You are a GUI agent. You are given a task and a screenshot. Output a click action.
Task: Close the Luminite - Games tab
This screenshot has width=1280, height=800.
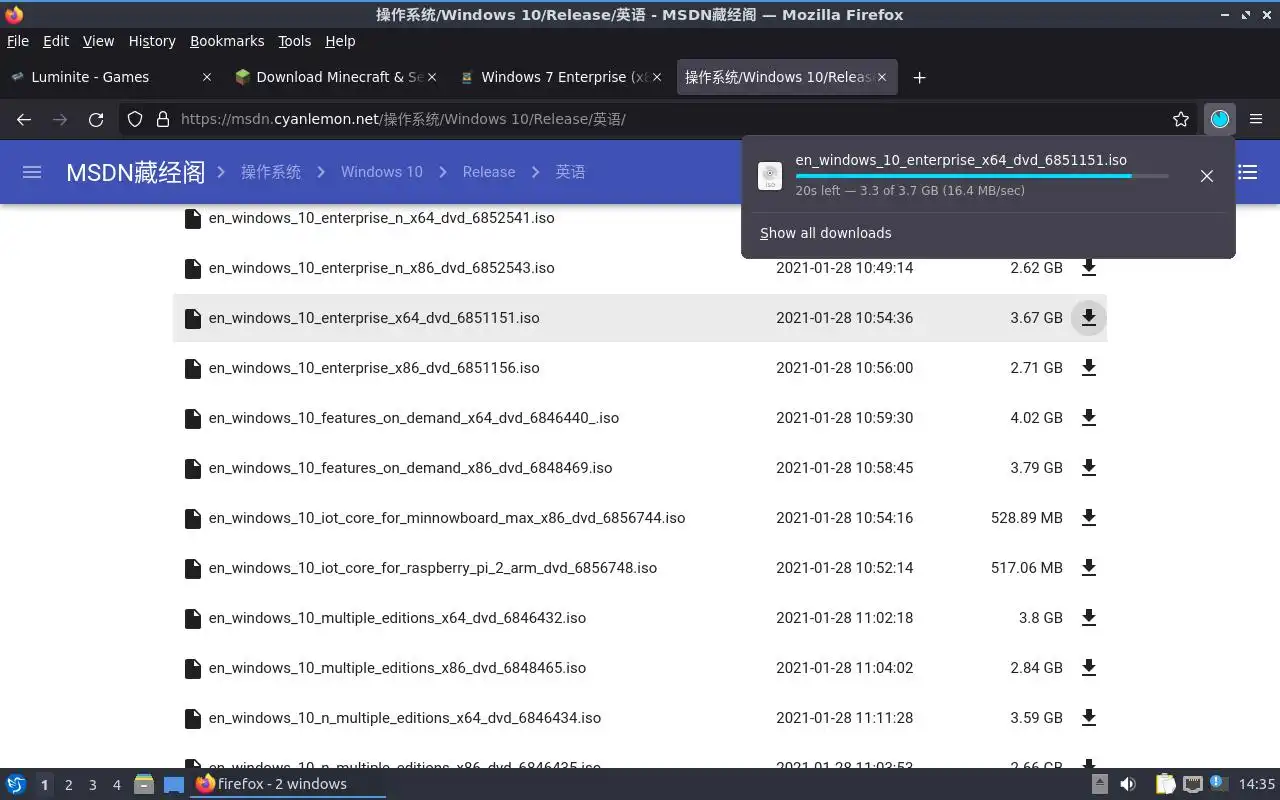click(x=207, y=77)
